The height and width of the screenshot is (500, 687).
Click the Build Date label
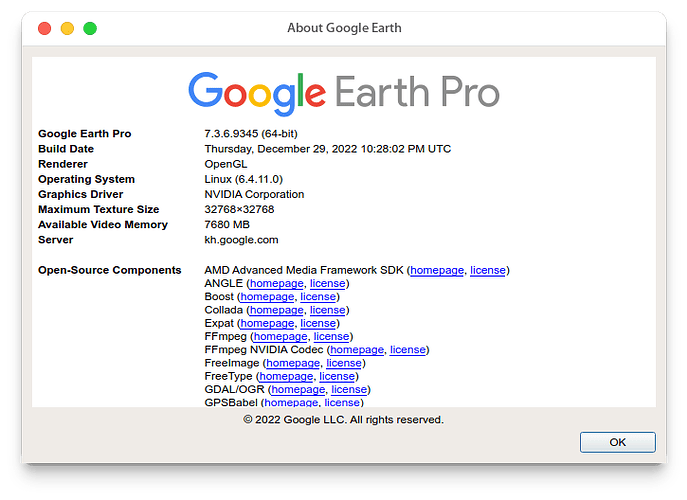(x=66, y=149)
